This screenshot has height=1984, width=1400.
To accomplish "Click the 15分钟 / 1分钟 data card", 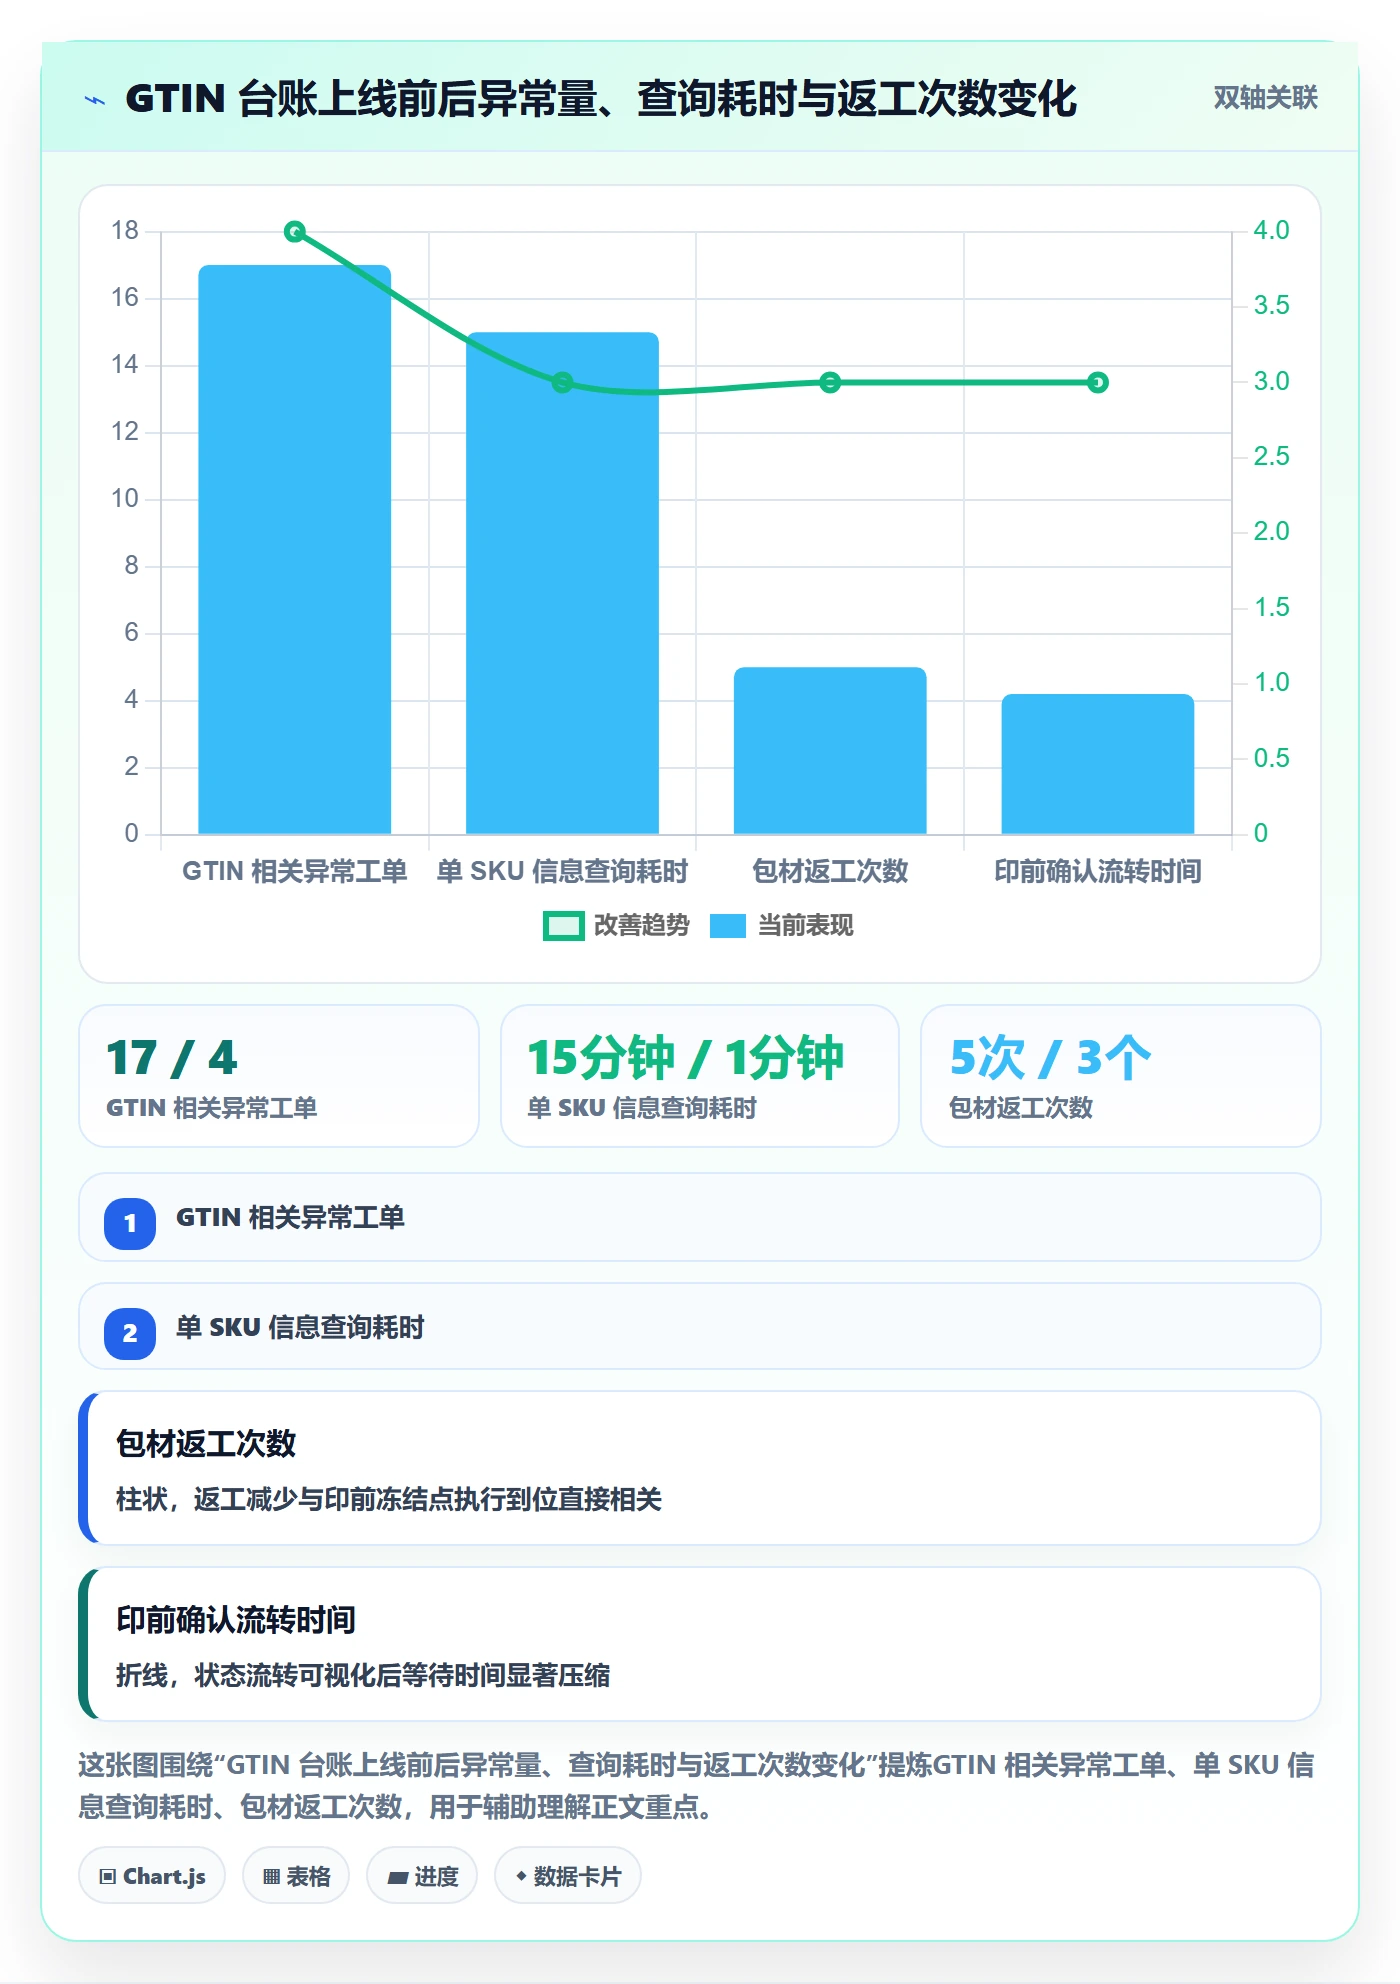I will click(x=700, y=1076).
